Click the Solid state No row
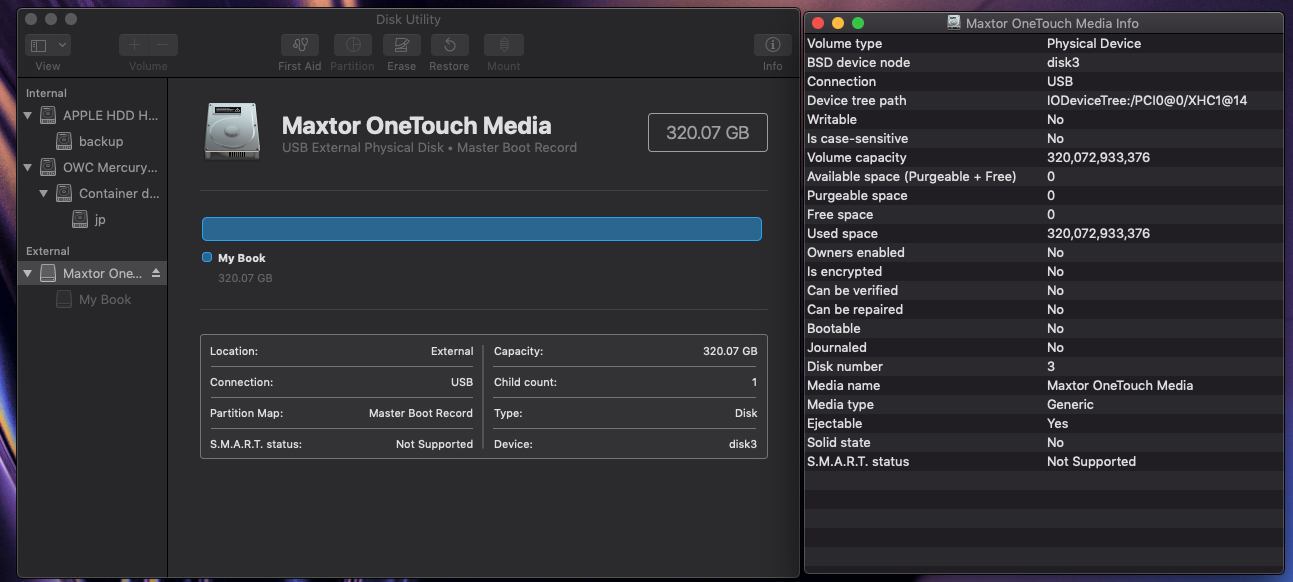The width and height of the screenshot is (1293, 582). (1044, 442)
